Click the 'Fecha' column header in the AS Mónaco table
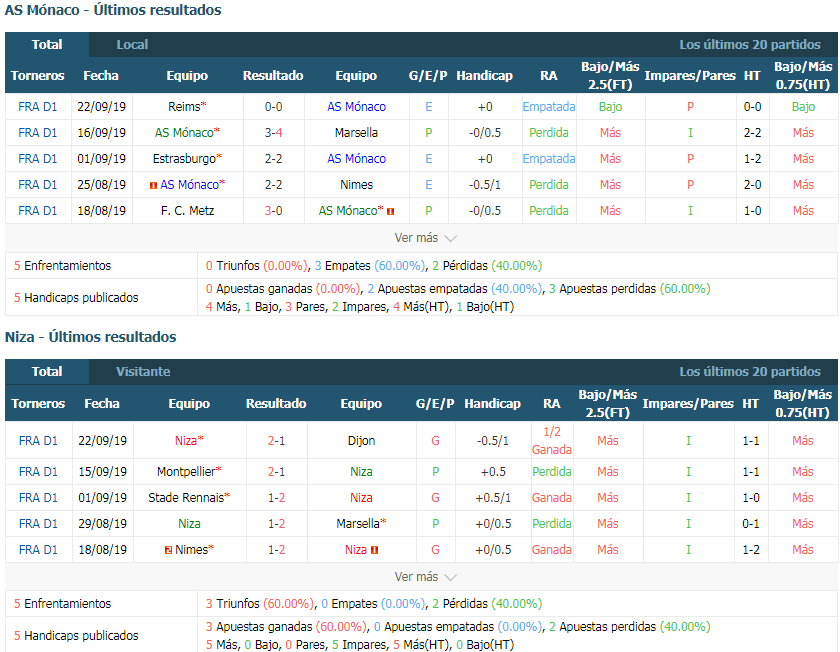840x652 pixels. pos(101,76)
